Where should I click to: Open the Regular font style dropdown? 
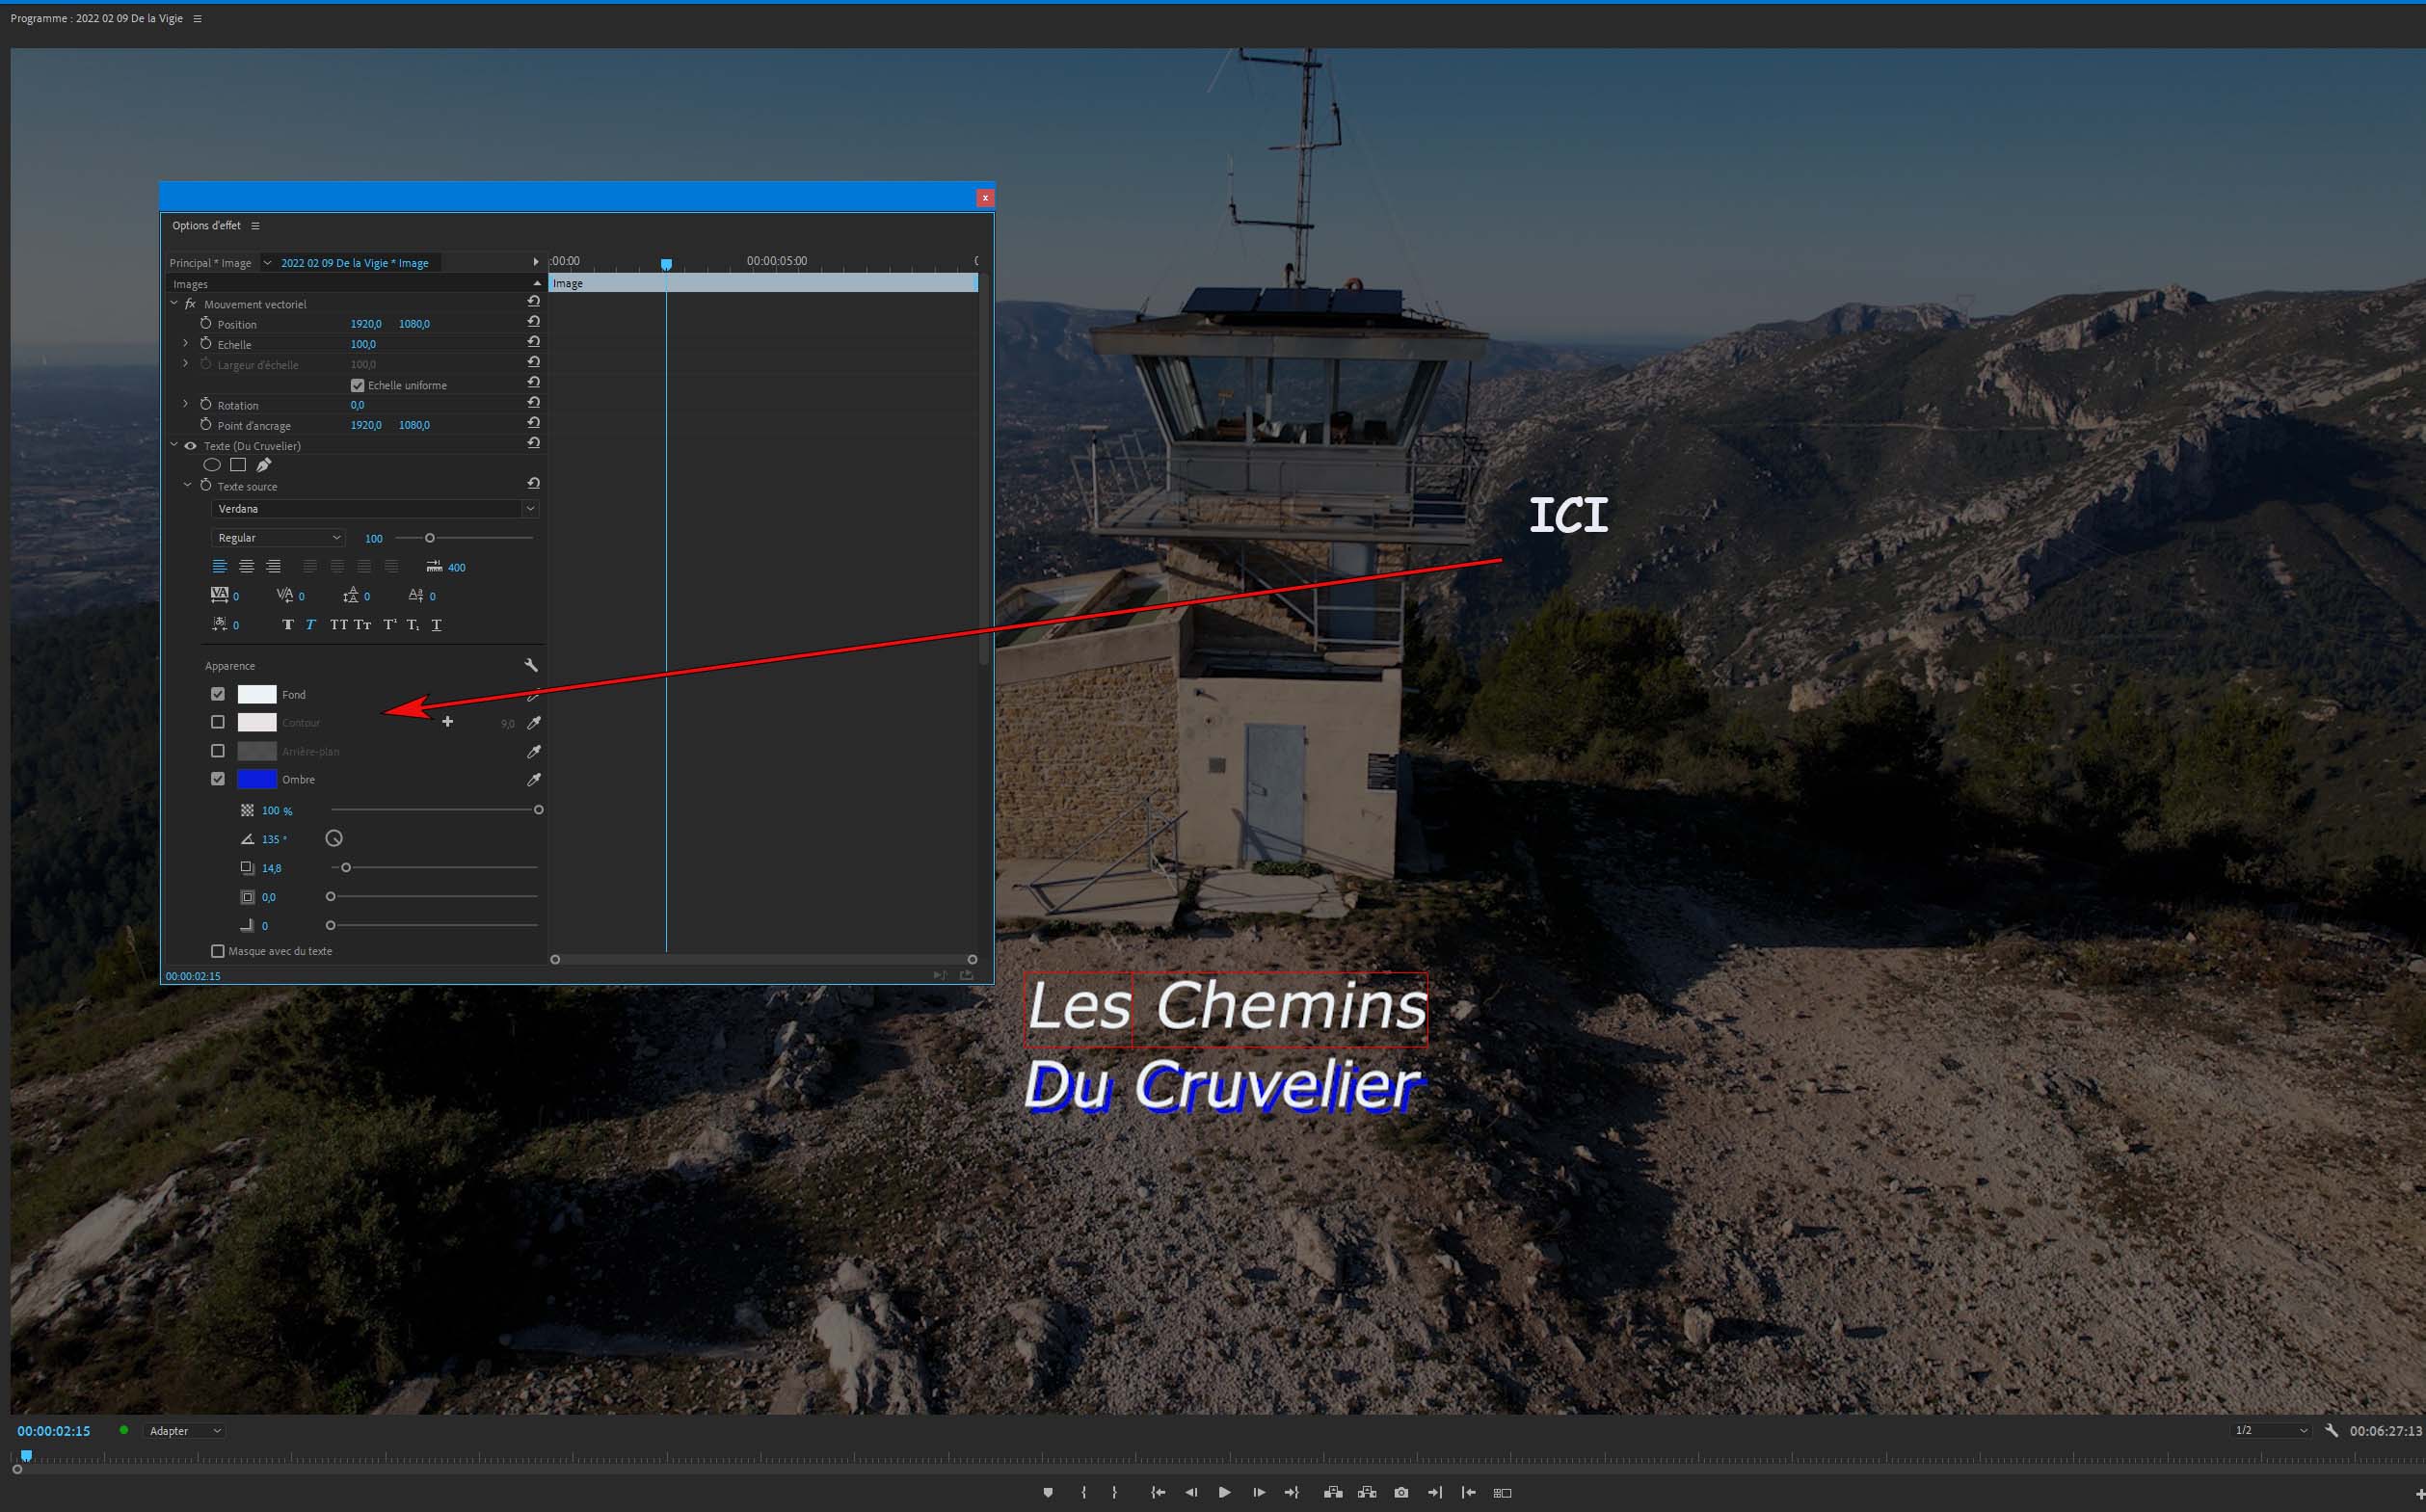(x=278, y=538)
